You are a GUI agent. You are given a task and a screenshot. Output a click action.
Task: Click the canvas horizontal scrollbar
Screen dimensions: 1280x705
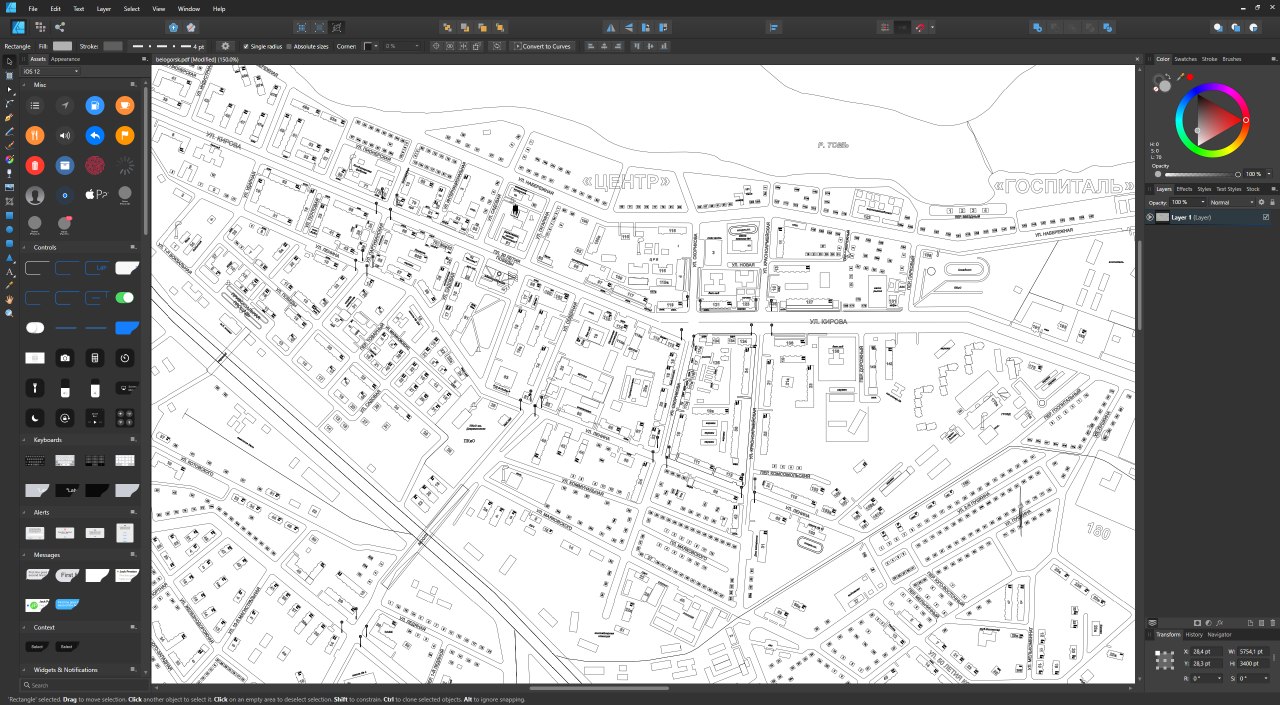(599, 687)
